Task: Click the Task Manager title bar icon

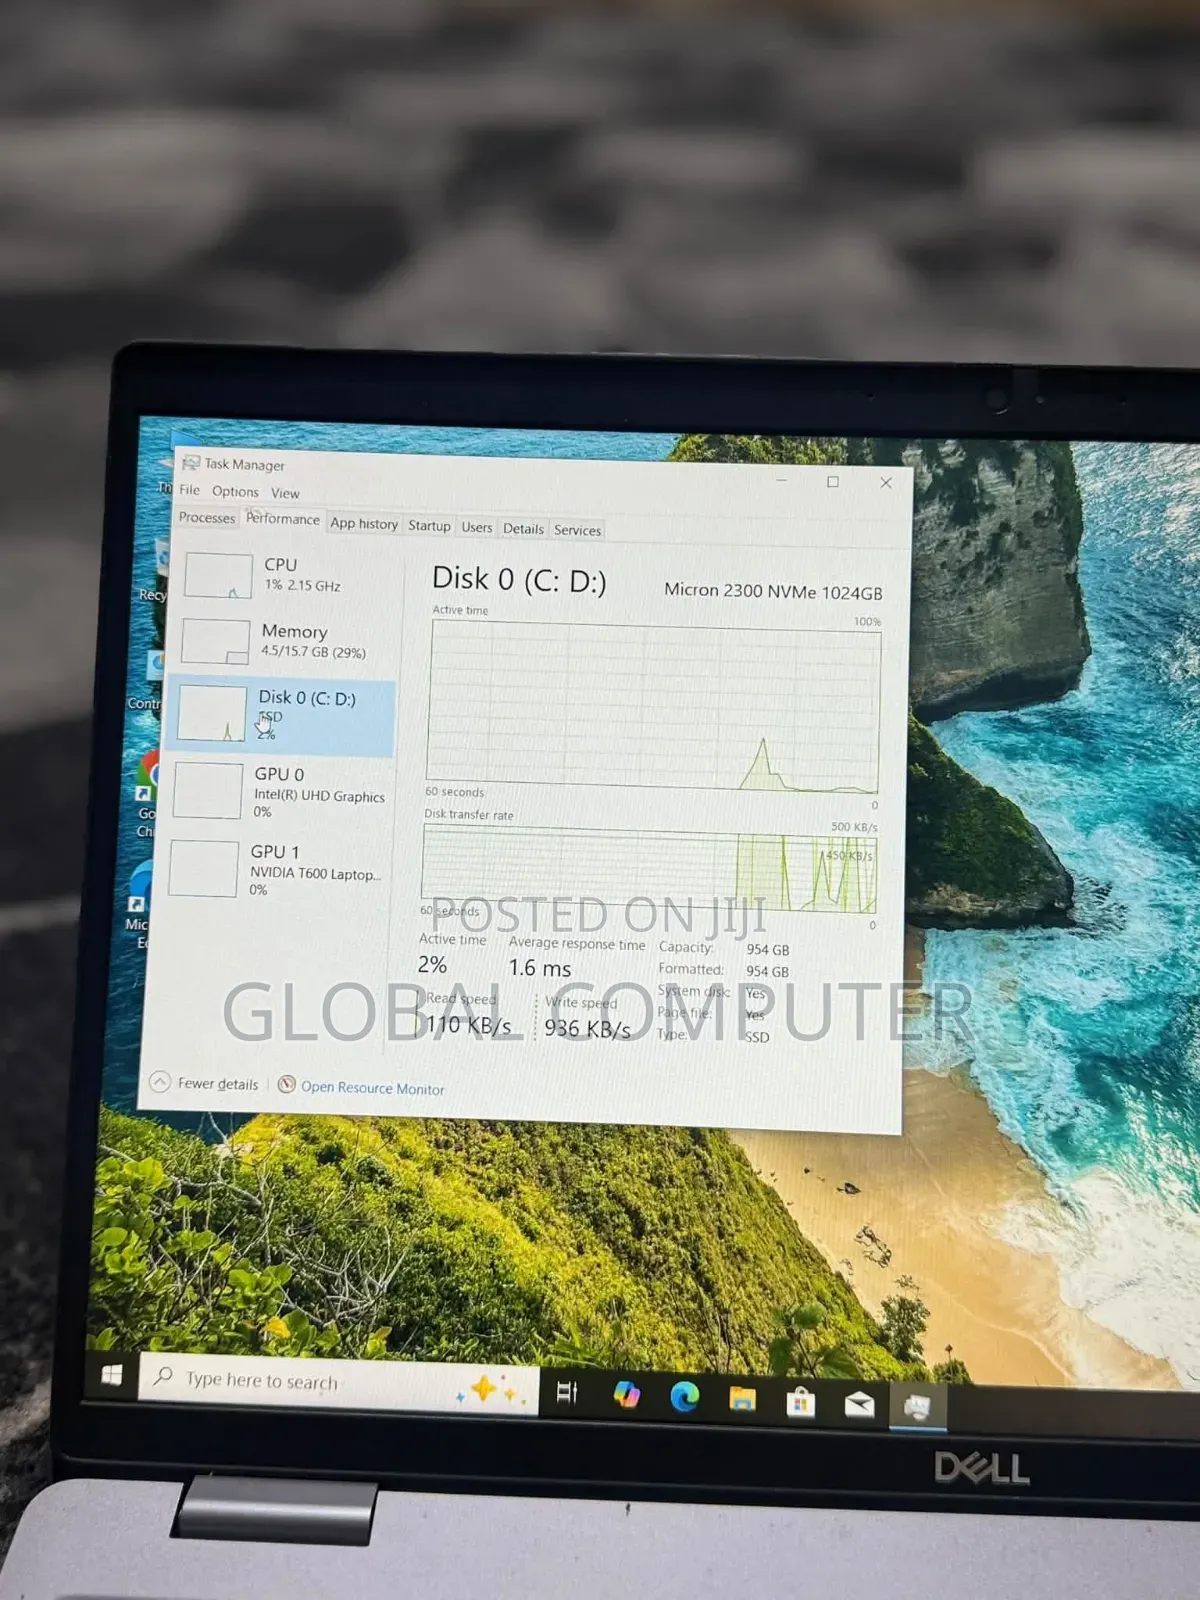Action: [190, 462]
